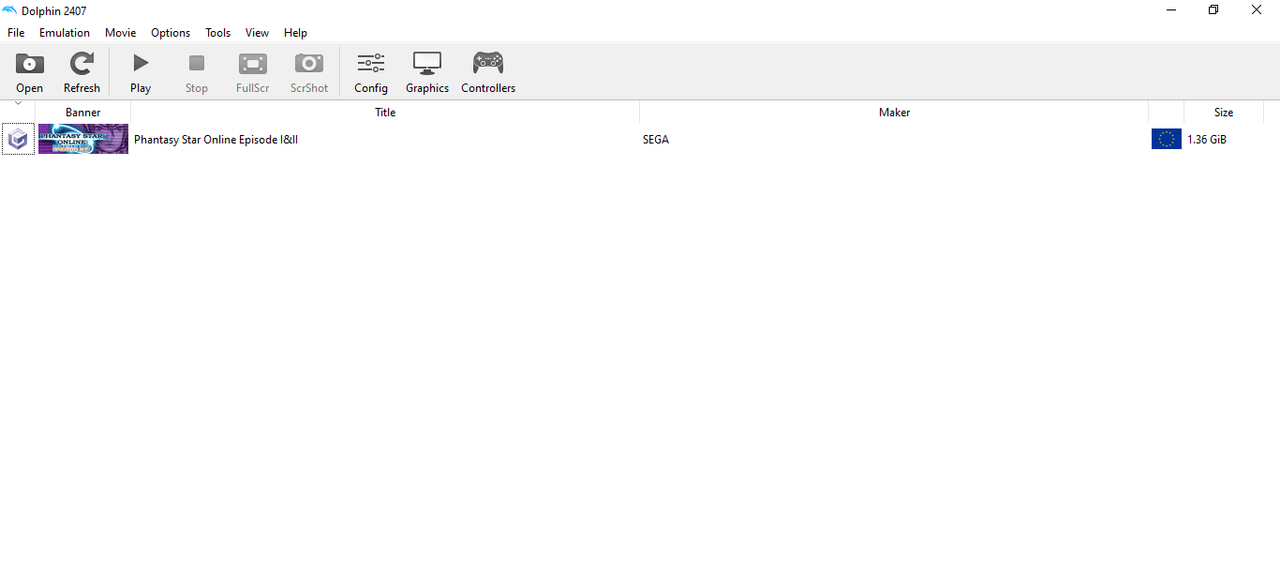Screen dimensions: 1280x584
Task: Select the GameCube platform icon in the row
Action: tap(18, 139)
